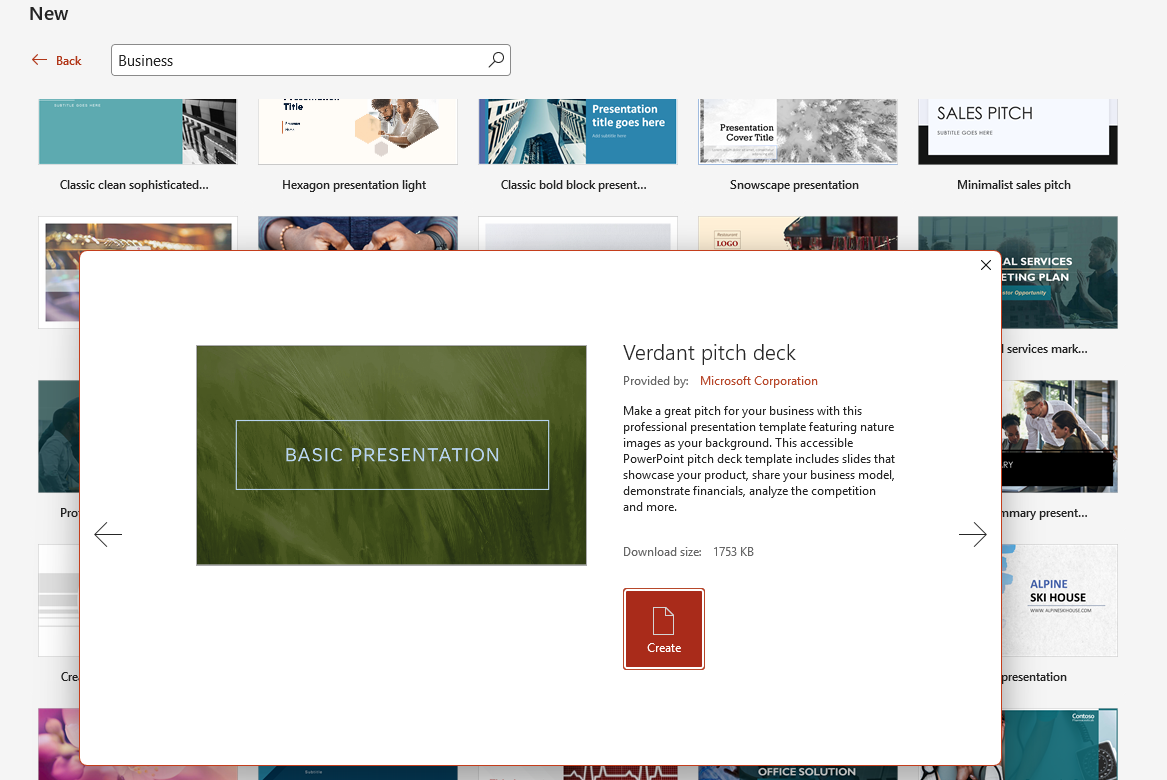Image resolution: width=1167 pixels, height=780 pixels.
Task: Select Alpine Ski House template thumbnail
Action: coord(1059,600)
